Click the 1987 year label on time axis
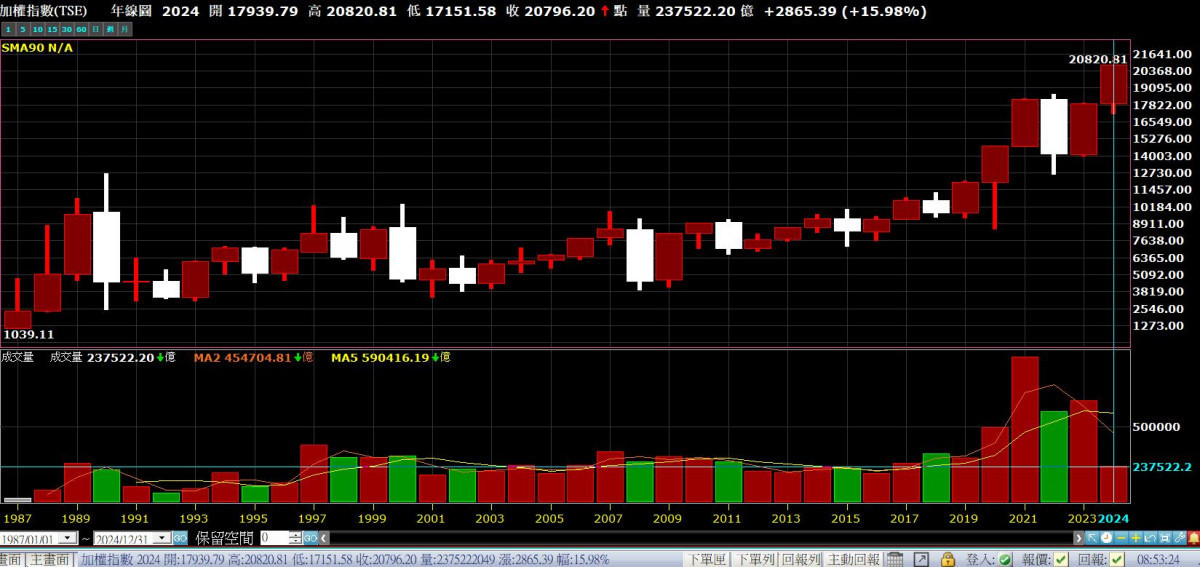 (x=16, y=520)
